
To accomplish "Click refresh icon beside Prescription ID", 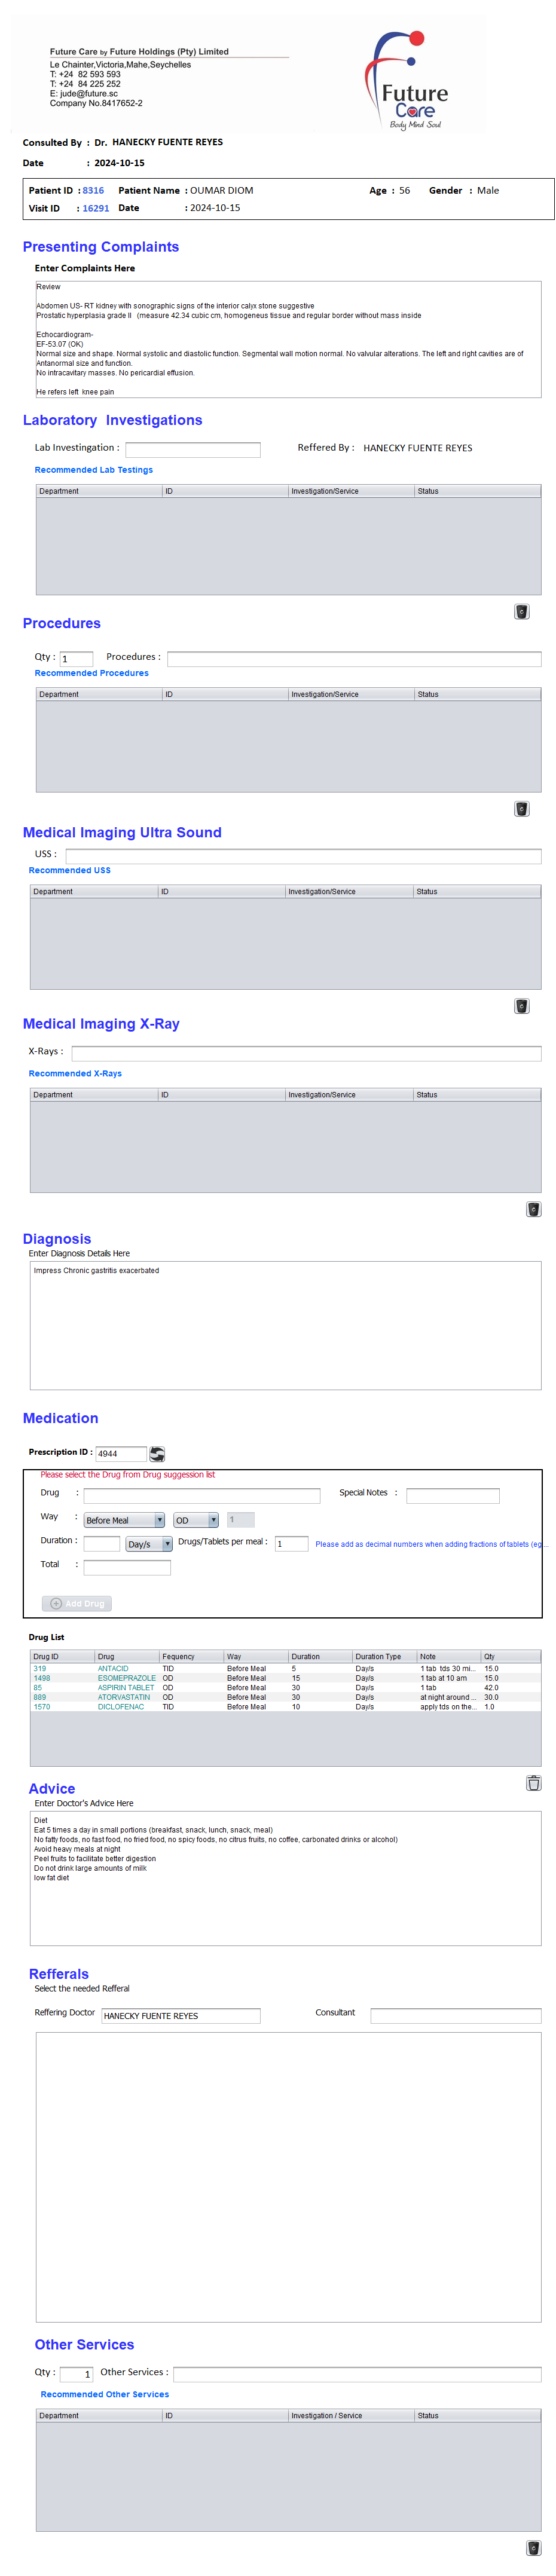I will pos(157,1453).
